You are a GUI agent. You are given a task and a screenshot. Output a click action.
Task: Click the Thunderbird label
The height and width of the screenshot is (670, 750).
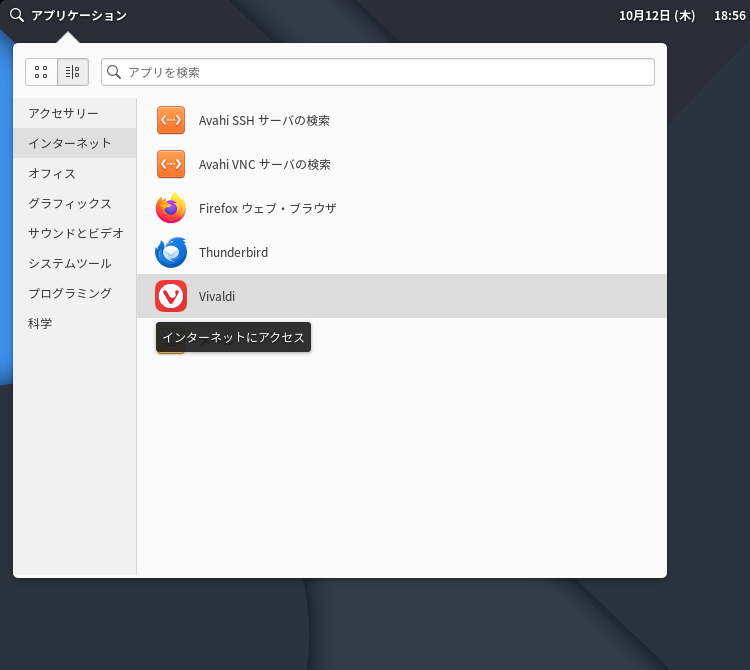click(233, 252)
